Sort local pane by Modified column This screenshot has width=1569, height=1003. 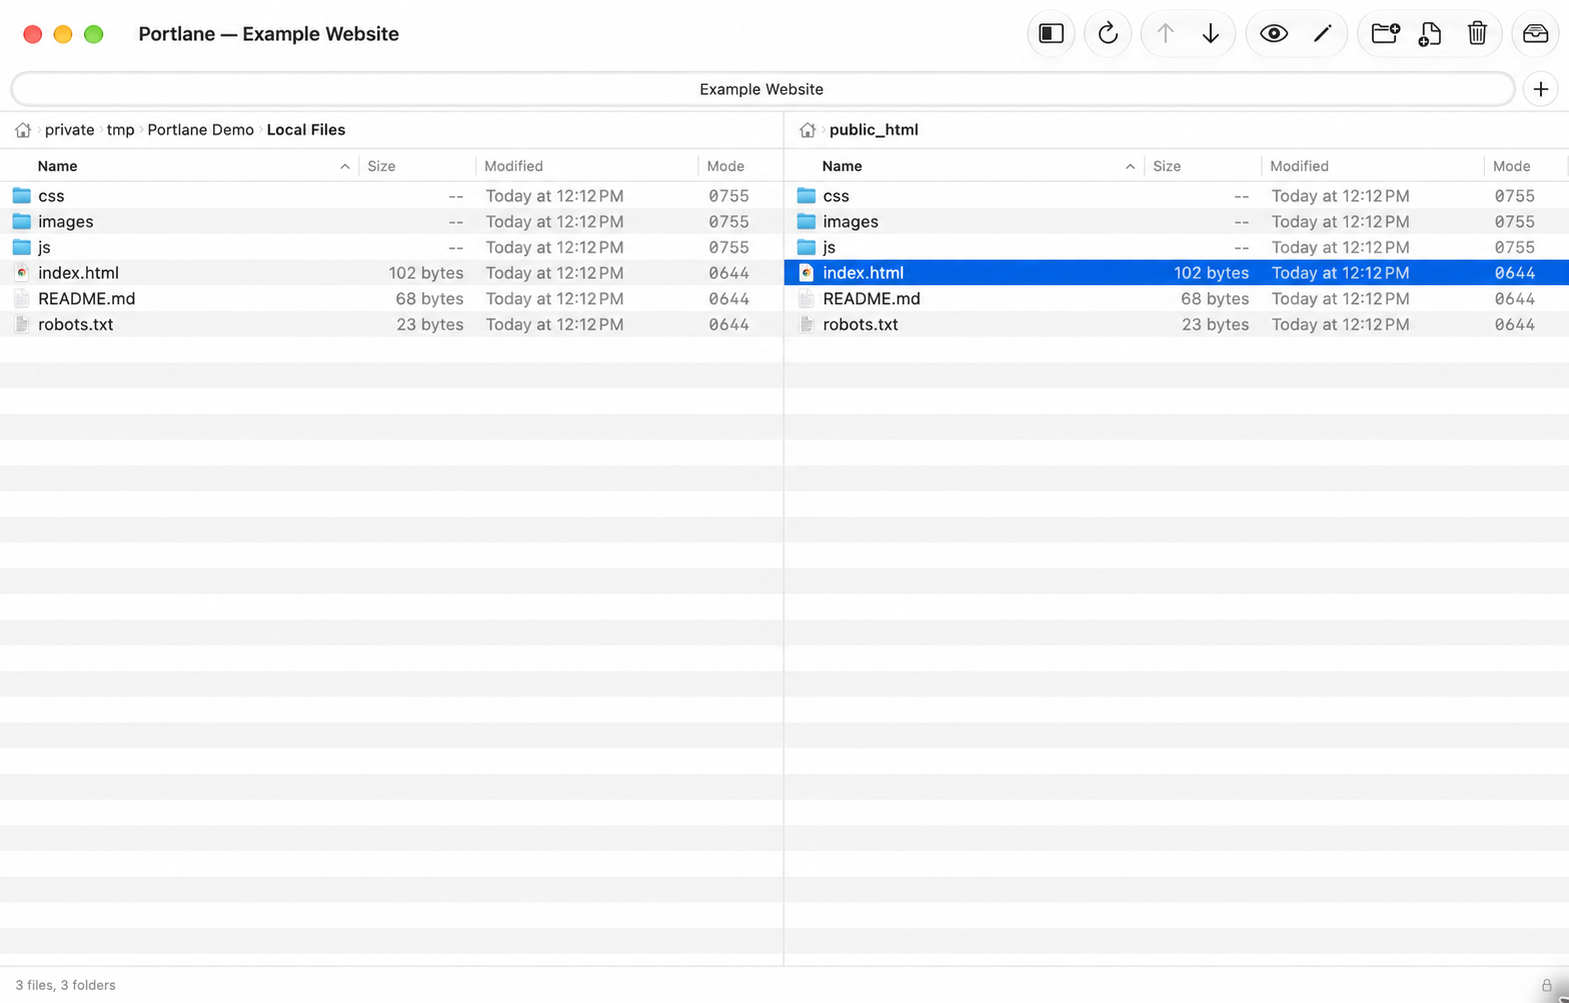(587, 166)
